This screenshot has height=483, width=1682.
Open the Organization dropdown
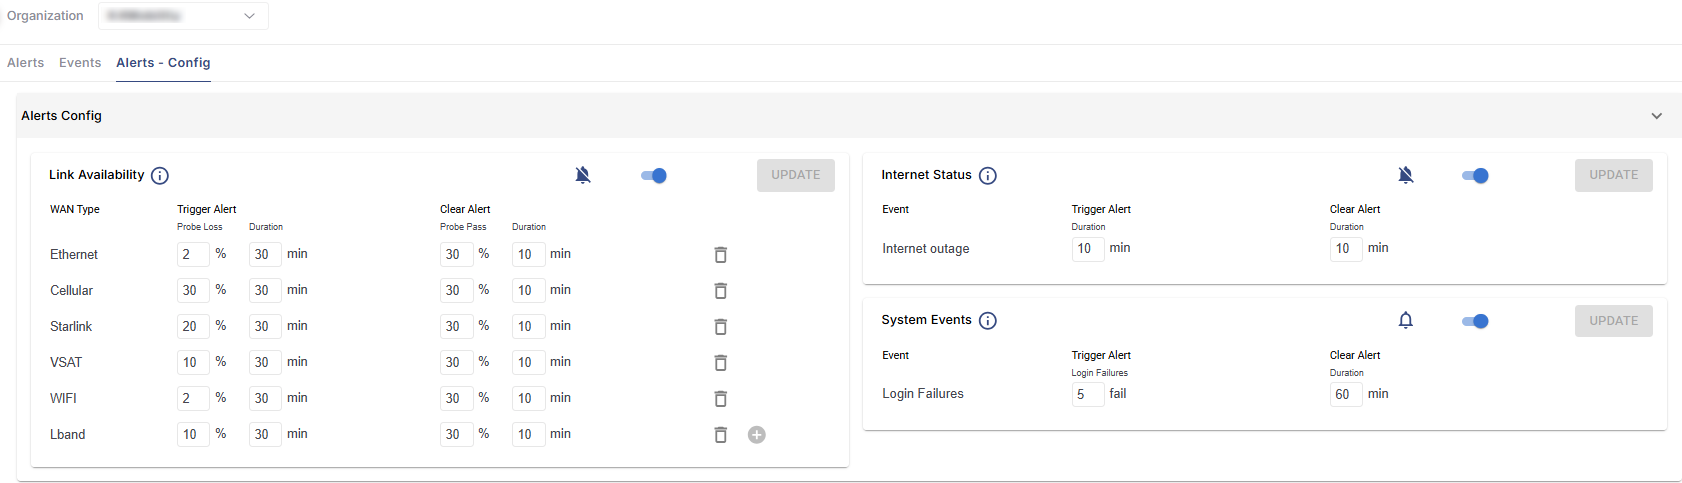pos(183,16)
